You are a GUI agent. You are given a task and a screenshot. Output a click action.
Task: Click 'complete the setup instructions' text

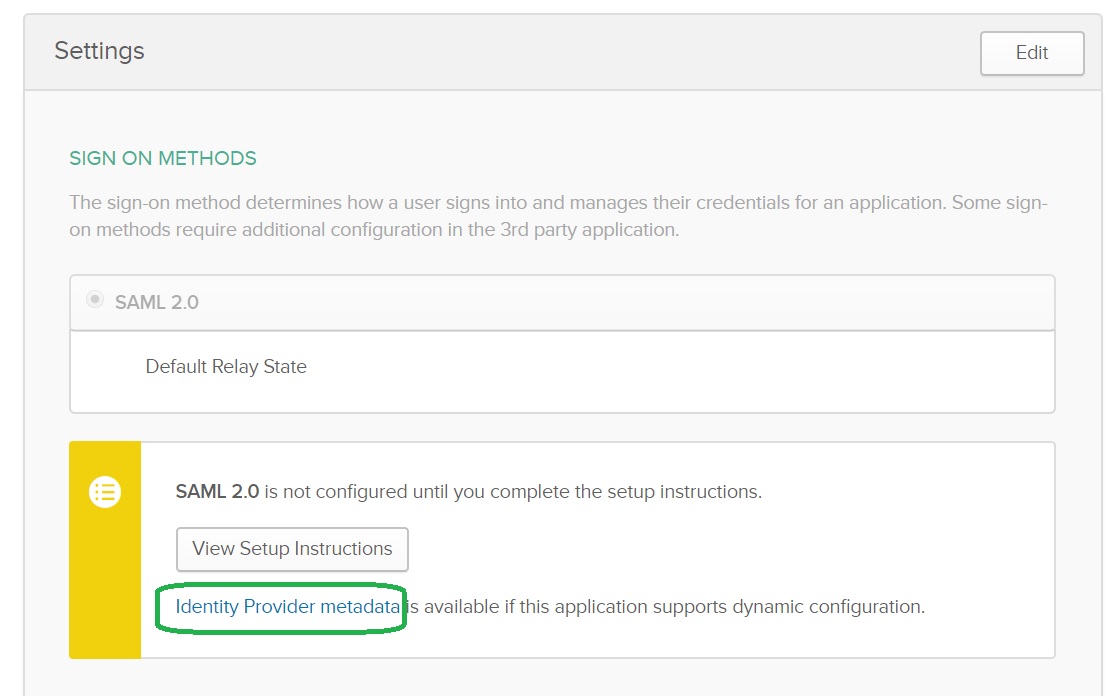point(640,492)
